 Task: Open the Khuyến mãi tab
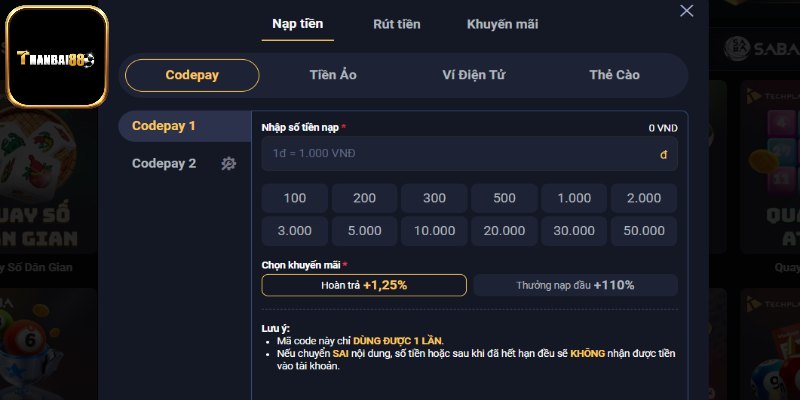[503, 24]
